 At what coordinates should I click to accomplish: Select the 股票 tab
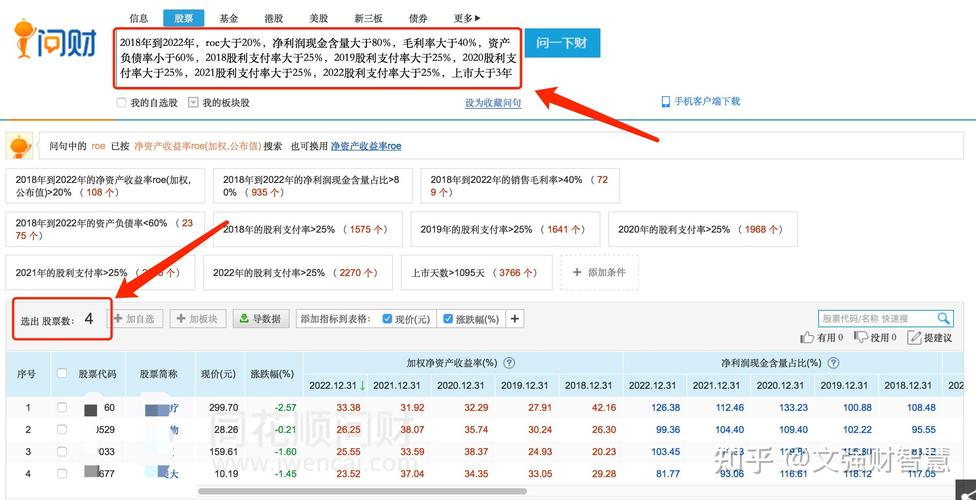coord(184,18)
